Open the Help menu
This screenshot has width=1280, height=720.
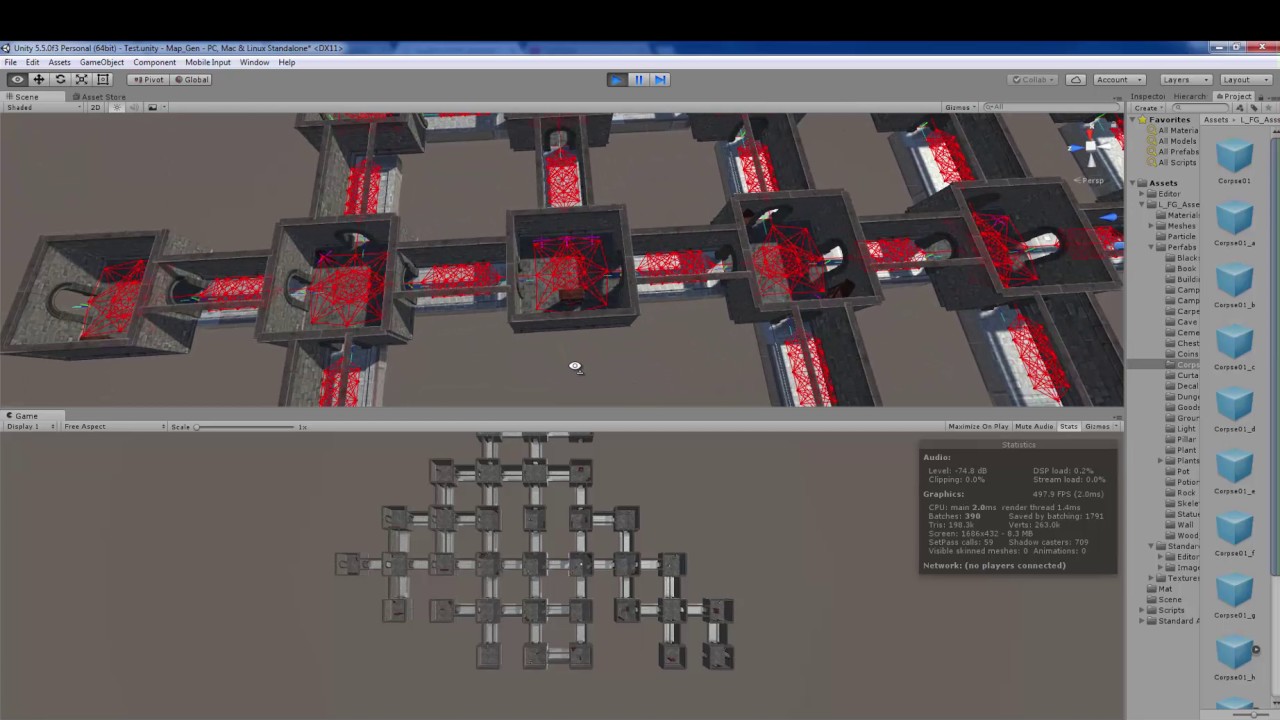pyautogui.click(x=287, y=62)
